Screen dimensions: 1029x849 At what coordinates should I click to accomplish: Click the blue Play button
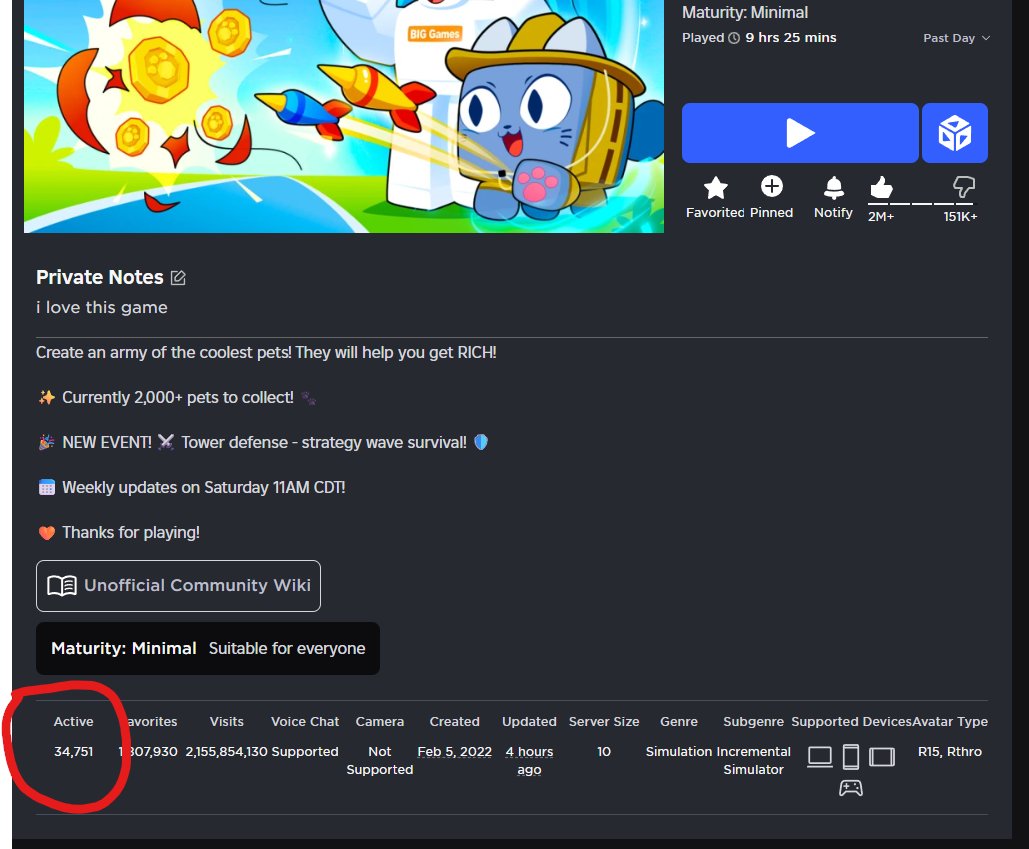(800, 133)
